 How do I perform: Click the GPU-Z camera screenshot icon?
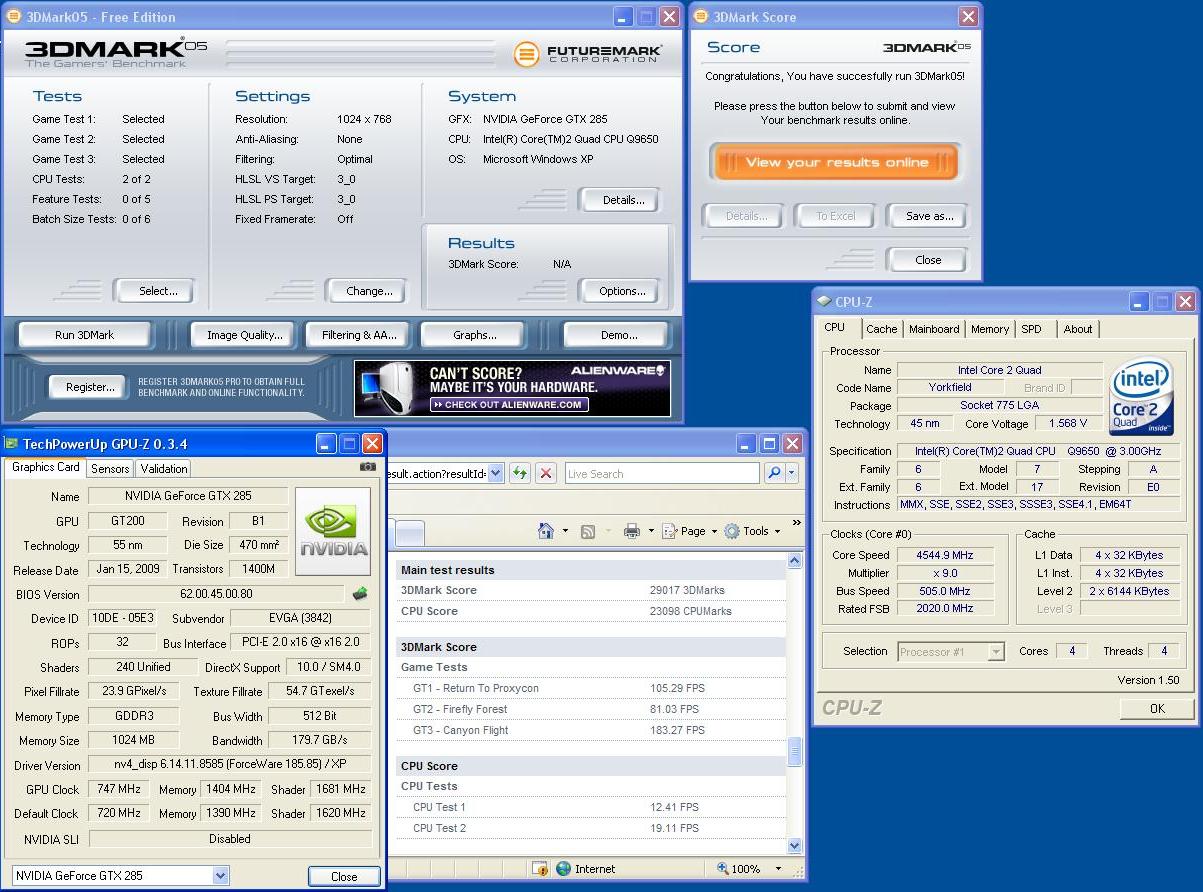[x=367, y=467]
